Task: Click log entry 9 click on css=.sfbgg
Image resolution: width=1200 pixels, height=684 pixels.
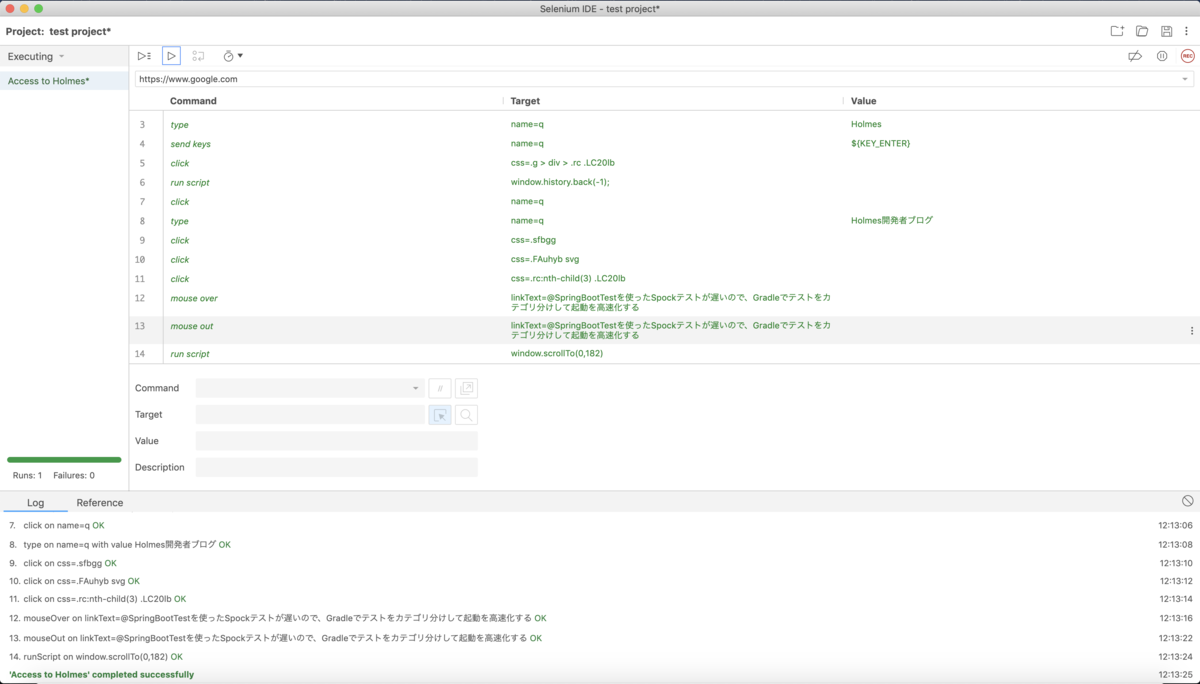Action: point(62,563)
